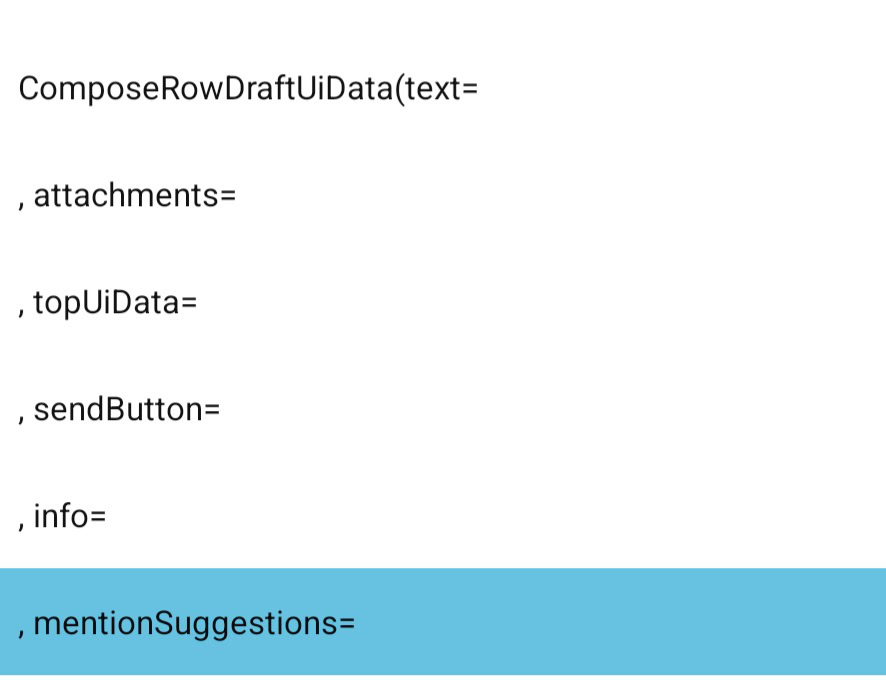Click the word attachments

125,195
